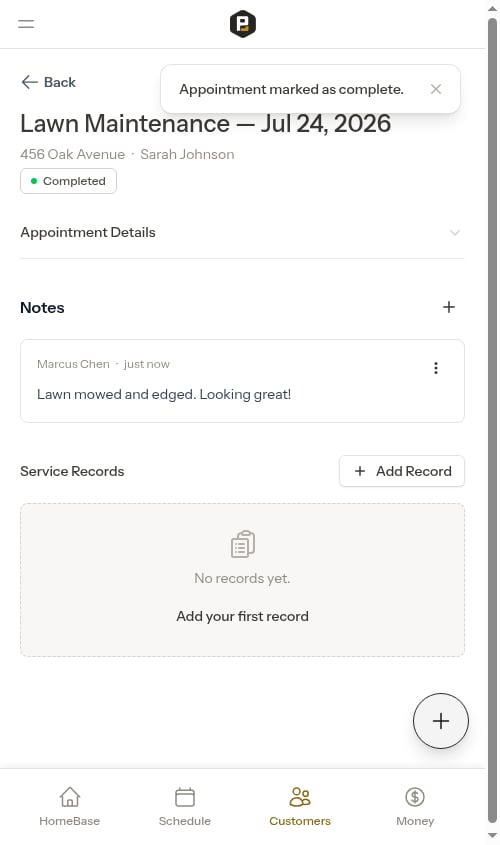Click the Add your first record link
The width and height of the screenshot is (500, 845).
242,616
